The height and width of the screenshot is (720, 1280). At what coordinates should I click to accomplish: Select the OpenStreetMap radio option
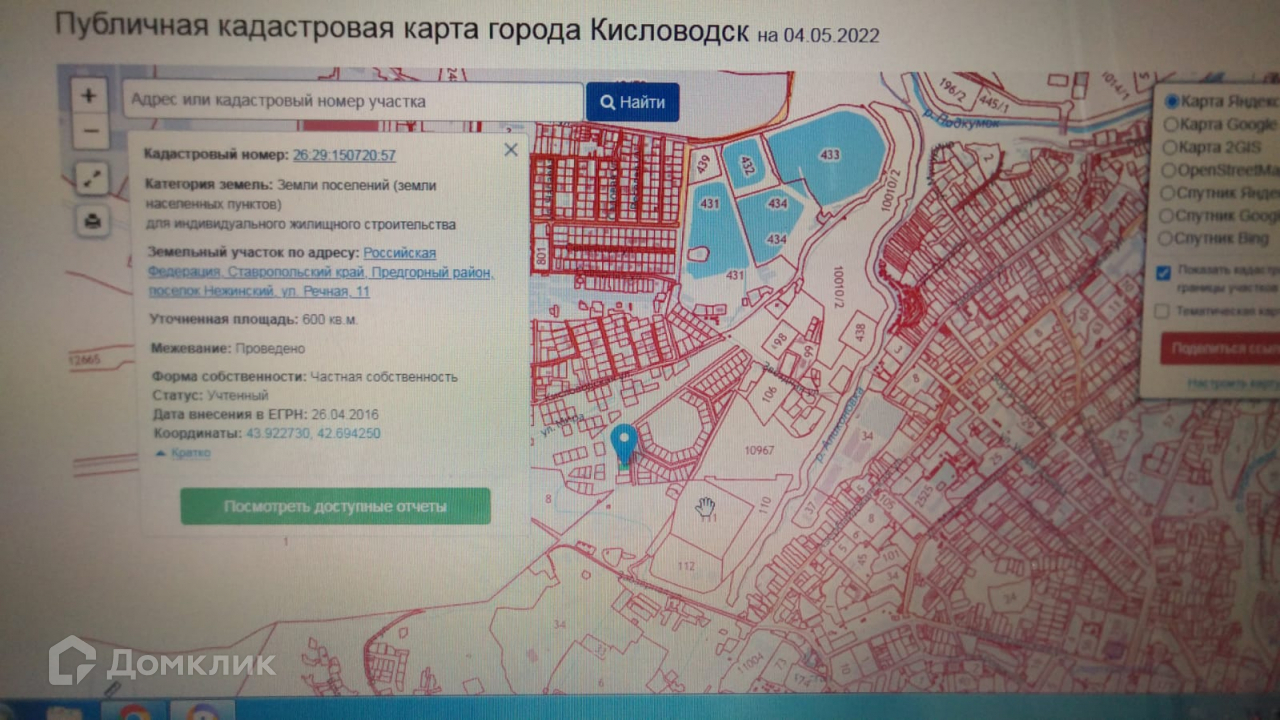[x=1171, y=170]
